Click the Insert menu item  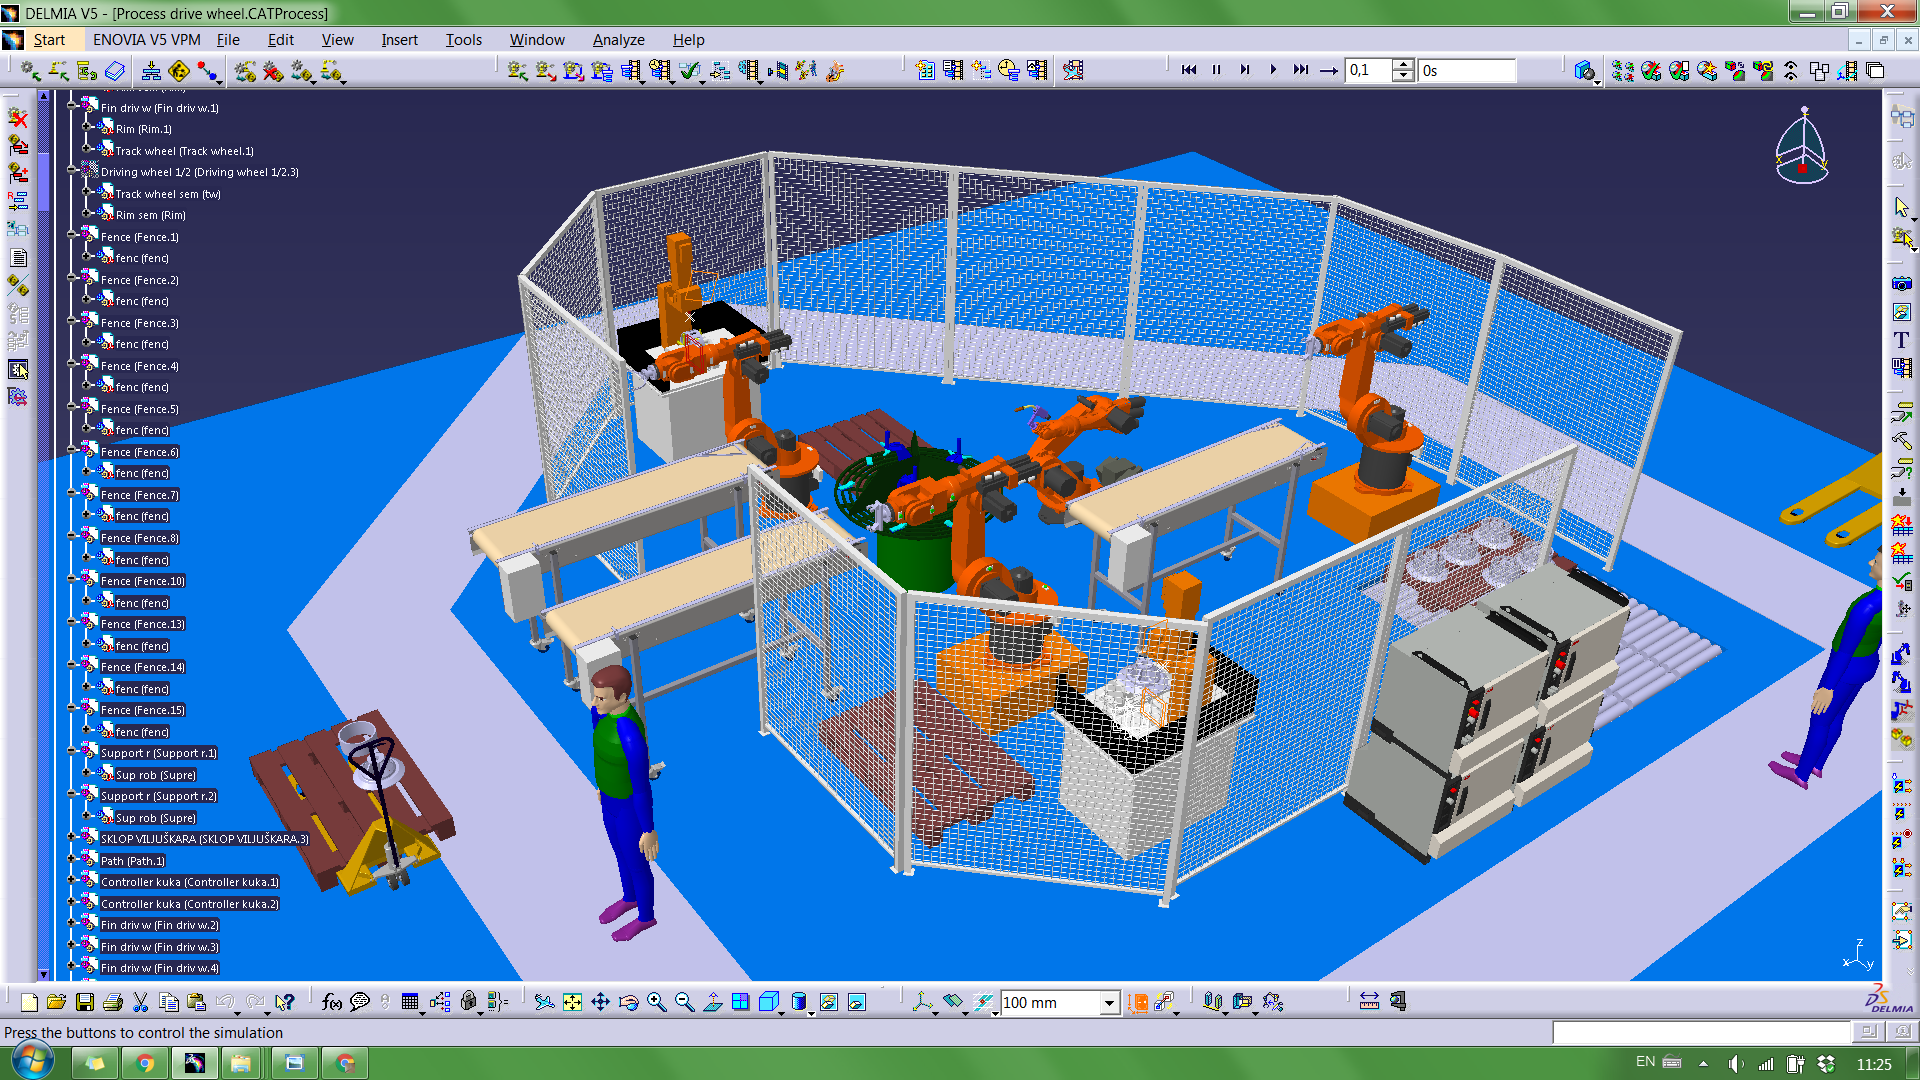(398, 38)
